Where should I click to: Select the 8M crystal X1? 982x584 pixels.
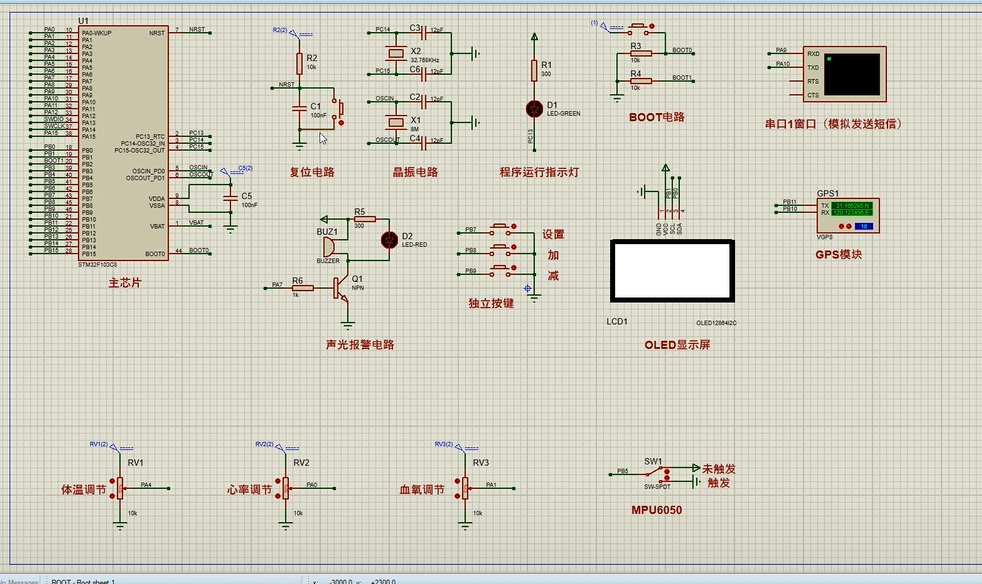click(x=396, y=122)
